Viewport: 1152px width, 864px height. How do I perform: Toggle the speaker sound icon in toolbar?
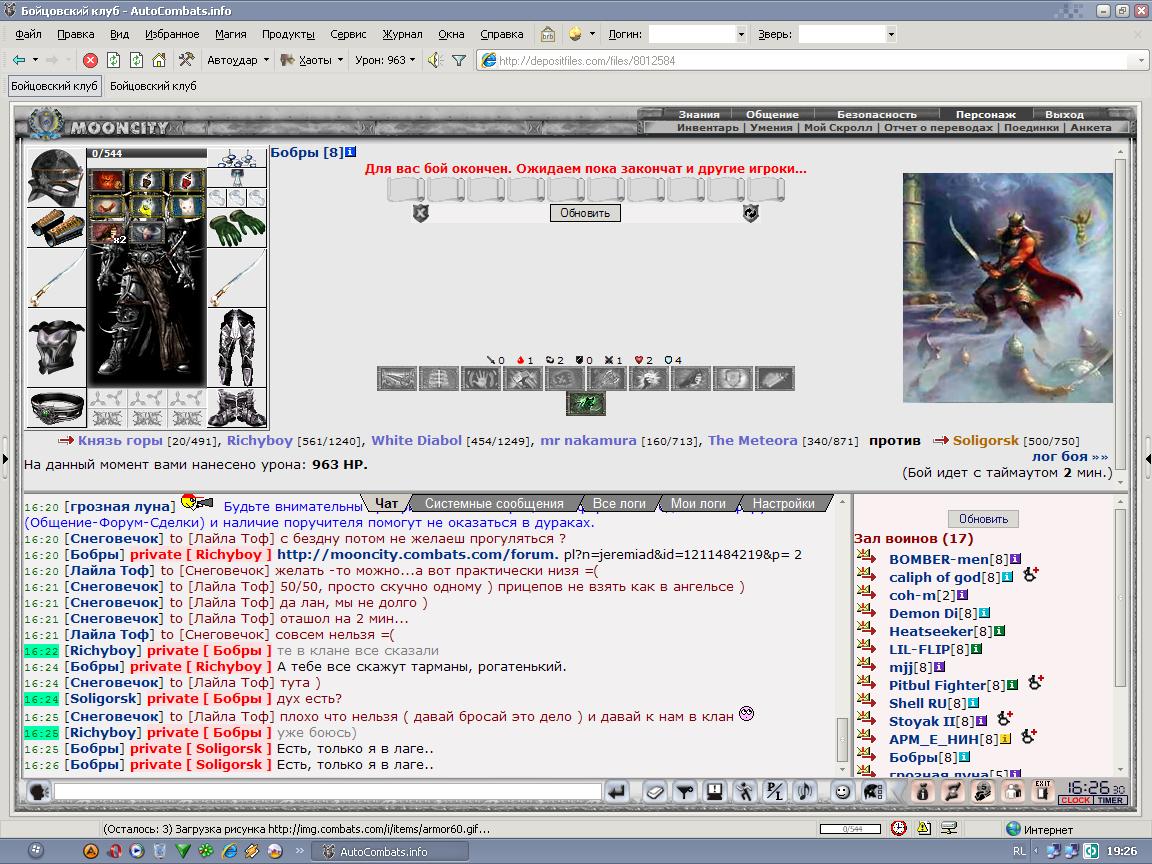point(435,60)
